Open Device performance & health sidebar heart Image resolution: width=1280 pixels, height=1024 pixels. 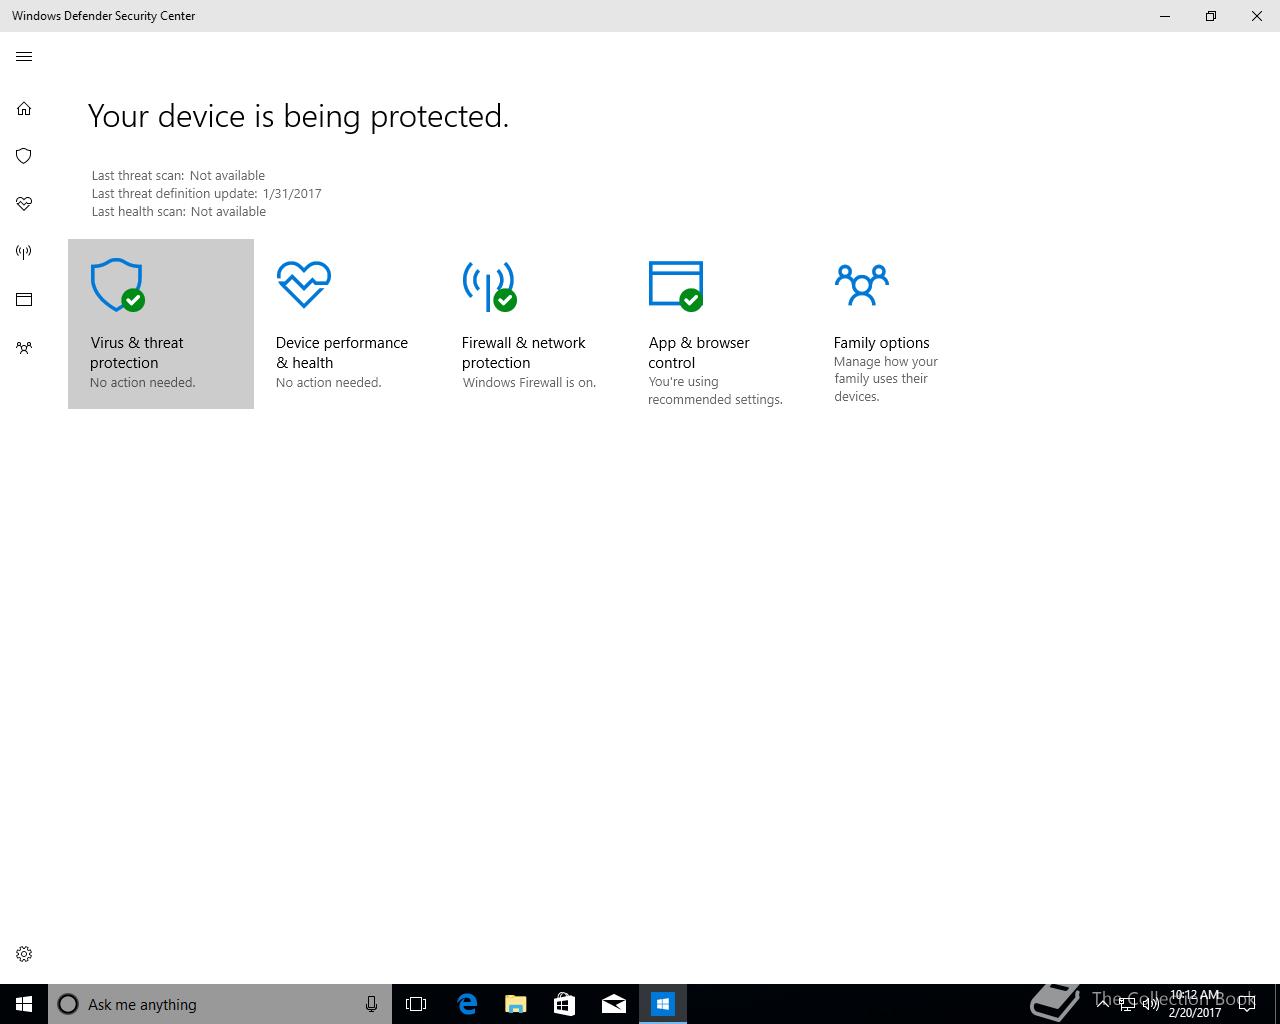click(x=24, y=203)
